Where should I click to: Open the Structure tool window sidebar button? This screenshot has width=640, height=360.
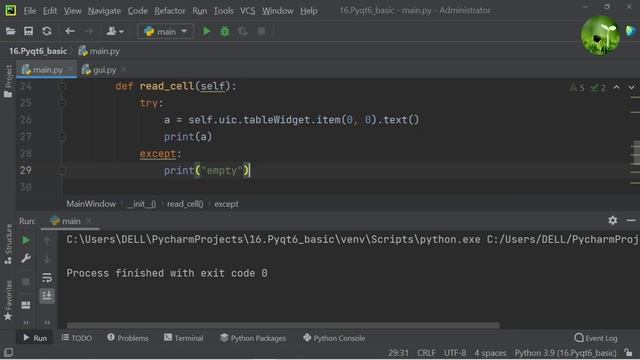(x=8, y=244)
